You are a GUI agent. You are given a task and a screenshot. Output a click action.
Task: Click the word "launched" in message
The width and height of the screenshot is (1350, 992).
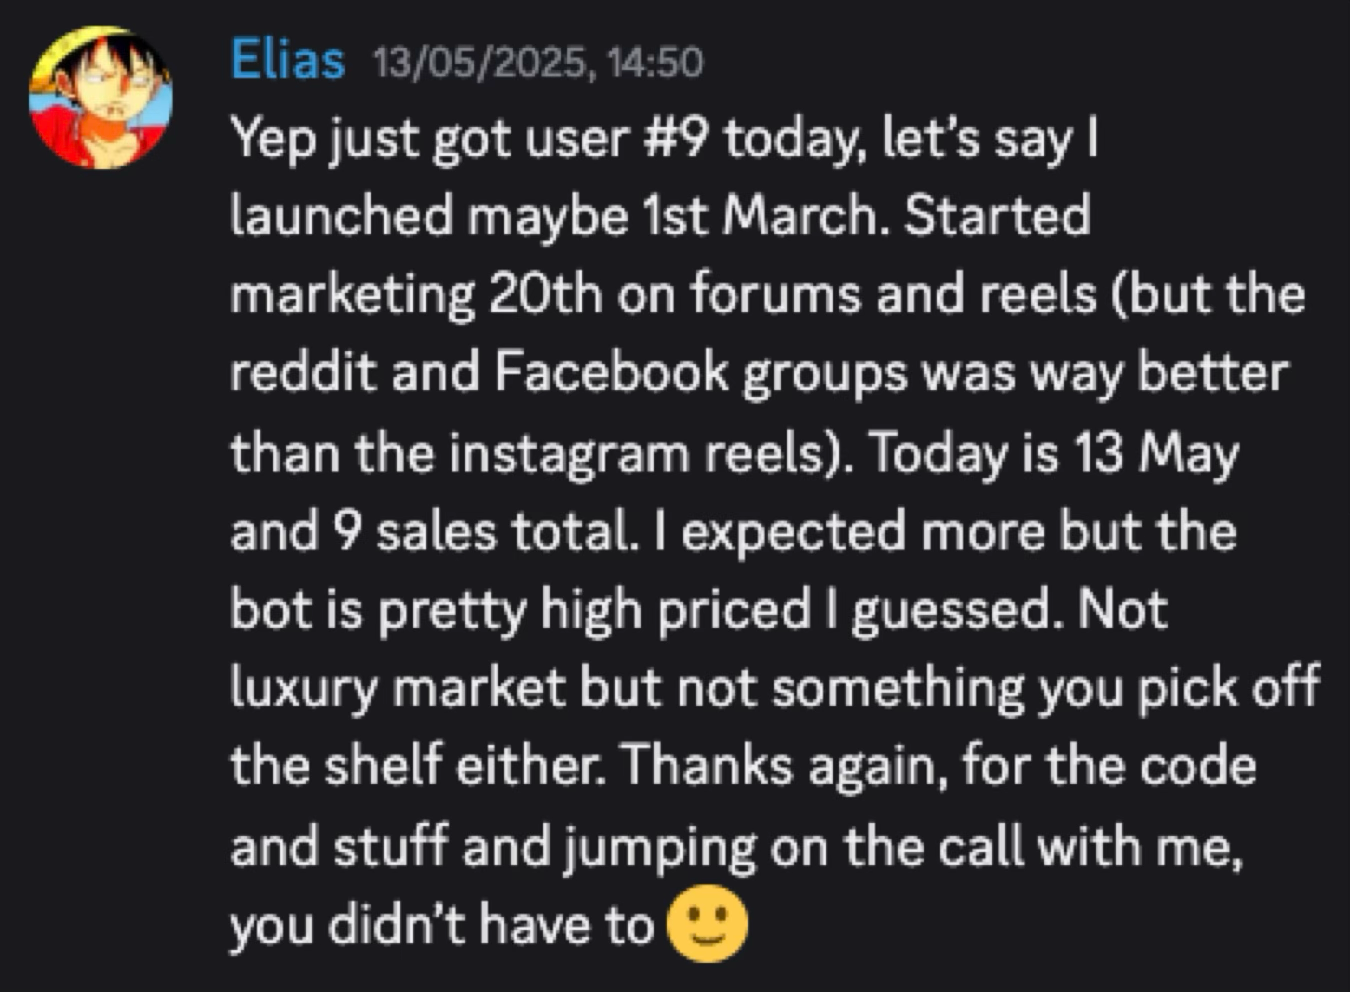(341, 216)
